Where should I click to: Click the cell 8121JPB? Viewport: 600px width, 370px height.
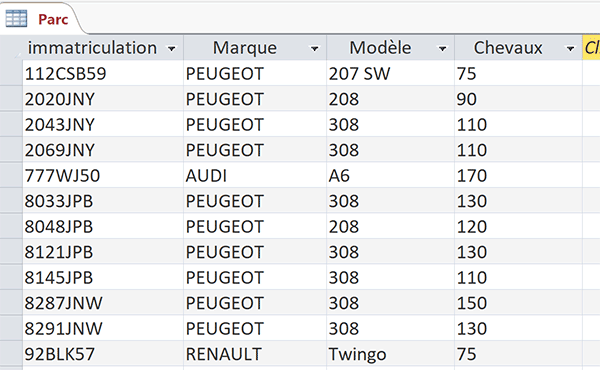pyautogui.click(x=103, y=252)
